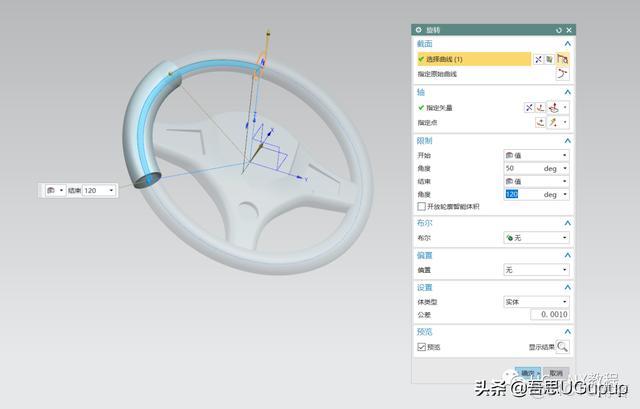Collapse the 限制 section
Image resolution: width=640 pixels, height=409 pixels.
567,141
